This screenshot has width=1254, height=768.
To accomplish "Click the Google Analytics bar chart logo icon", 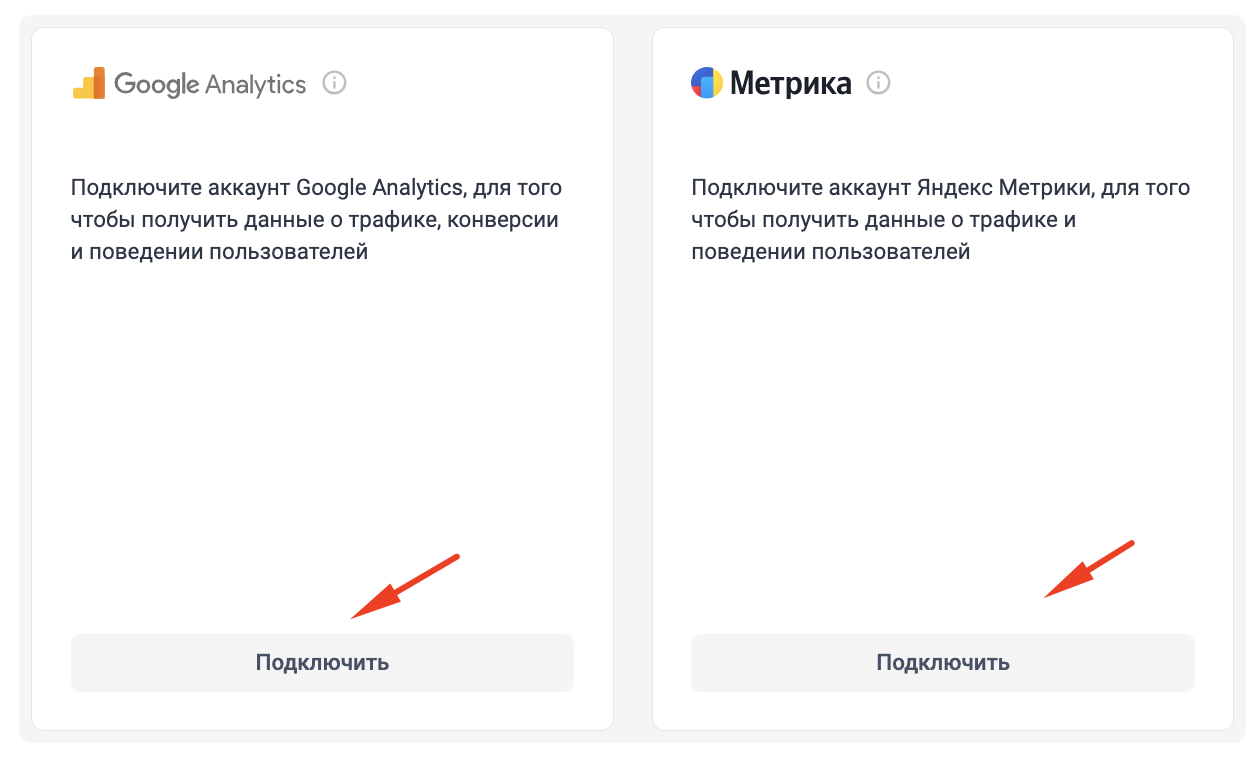I will click(x=89, y=83).
